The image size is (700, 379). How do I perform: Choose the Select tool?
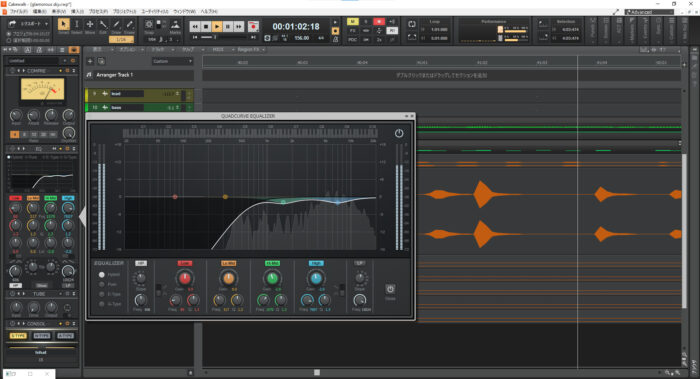click(x=77, y=24)
